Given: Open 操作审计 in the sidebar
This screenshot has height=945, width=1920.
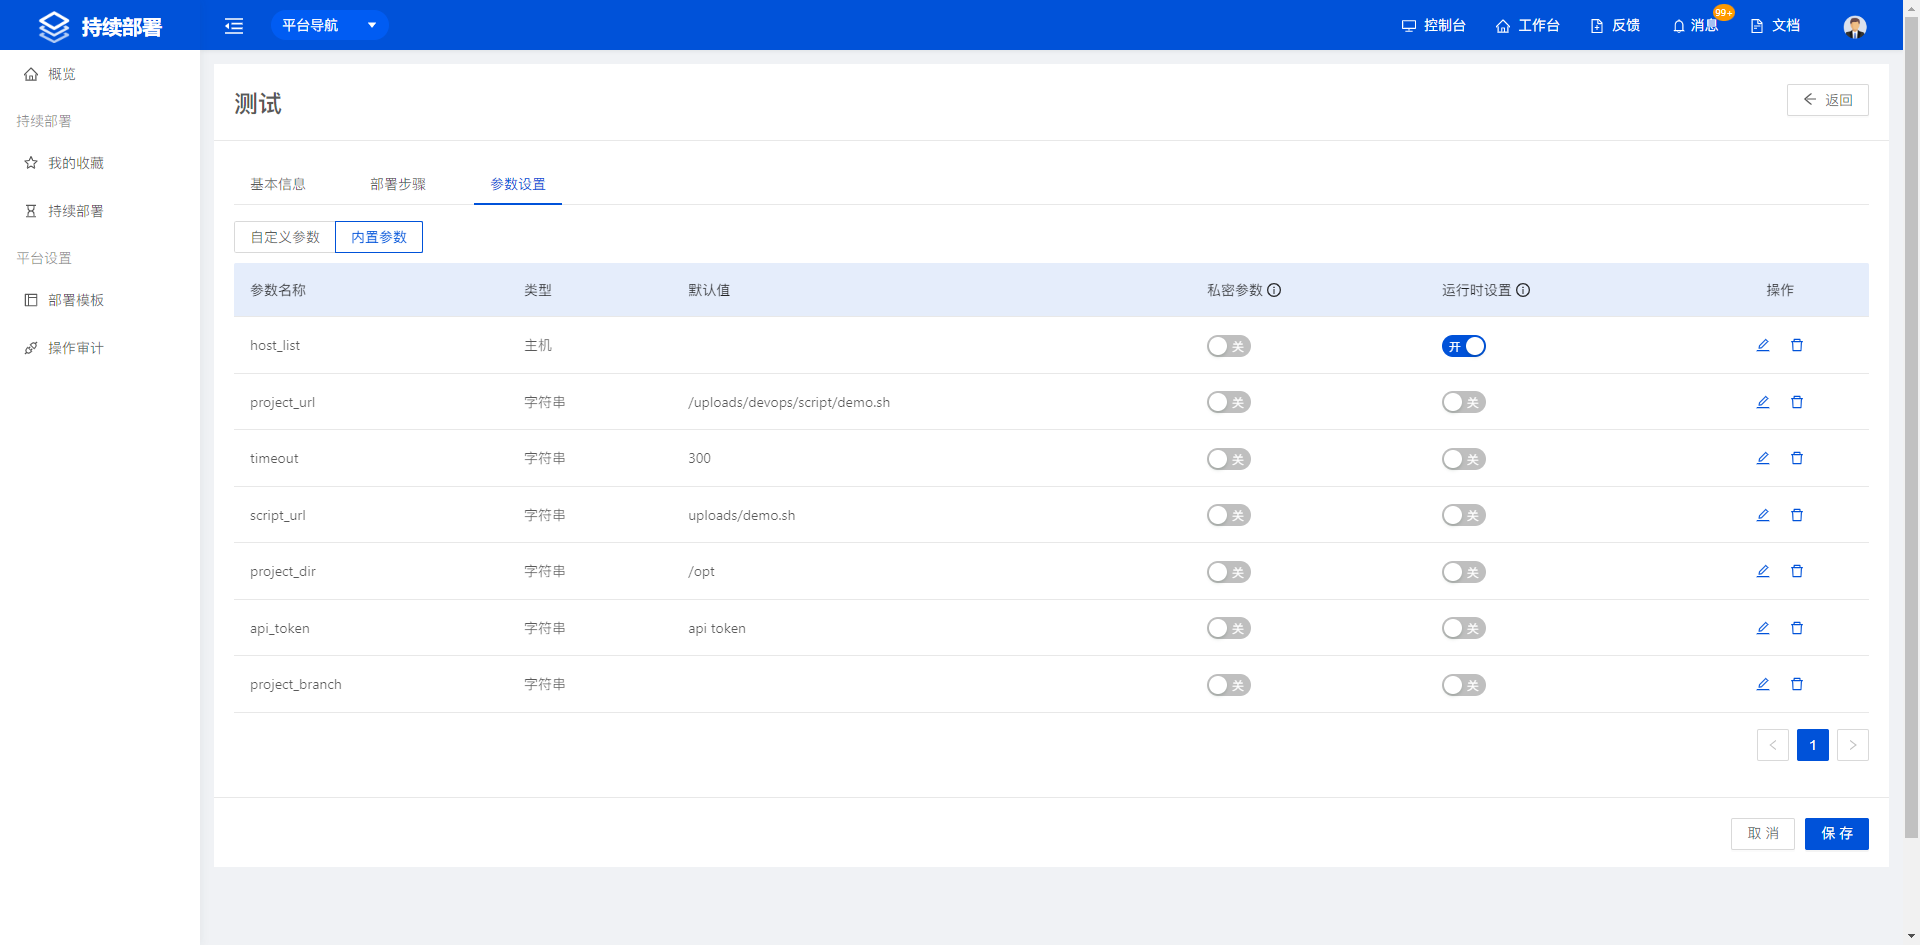Looking at the screenshot, I should [100, 348].
